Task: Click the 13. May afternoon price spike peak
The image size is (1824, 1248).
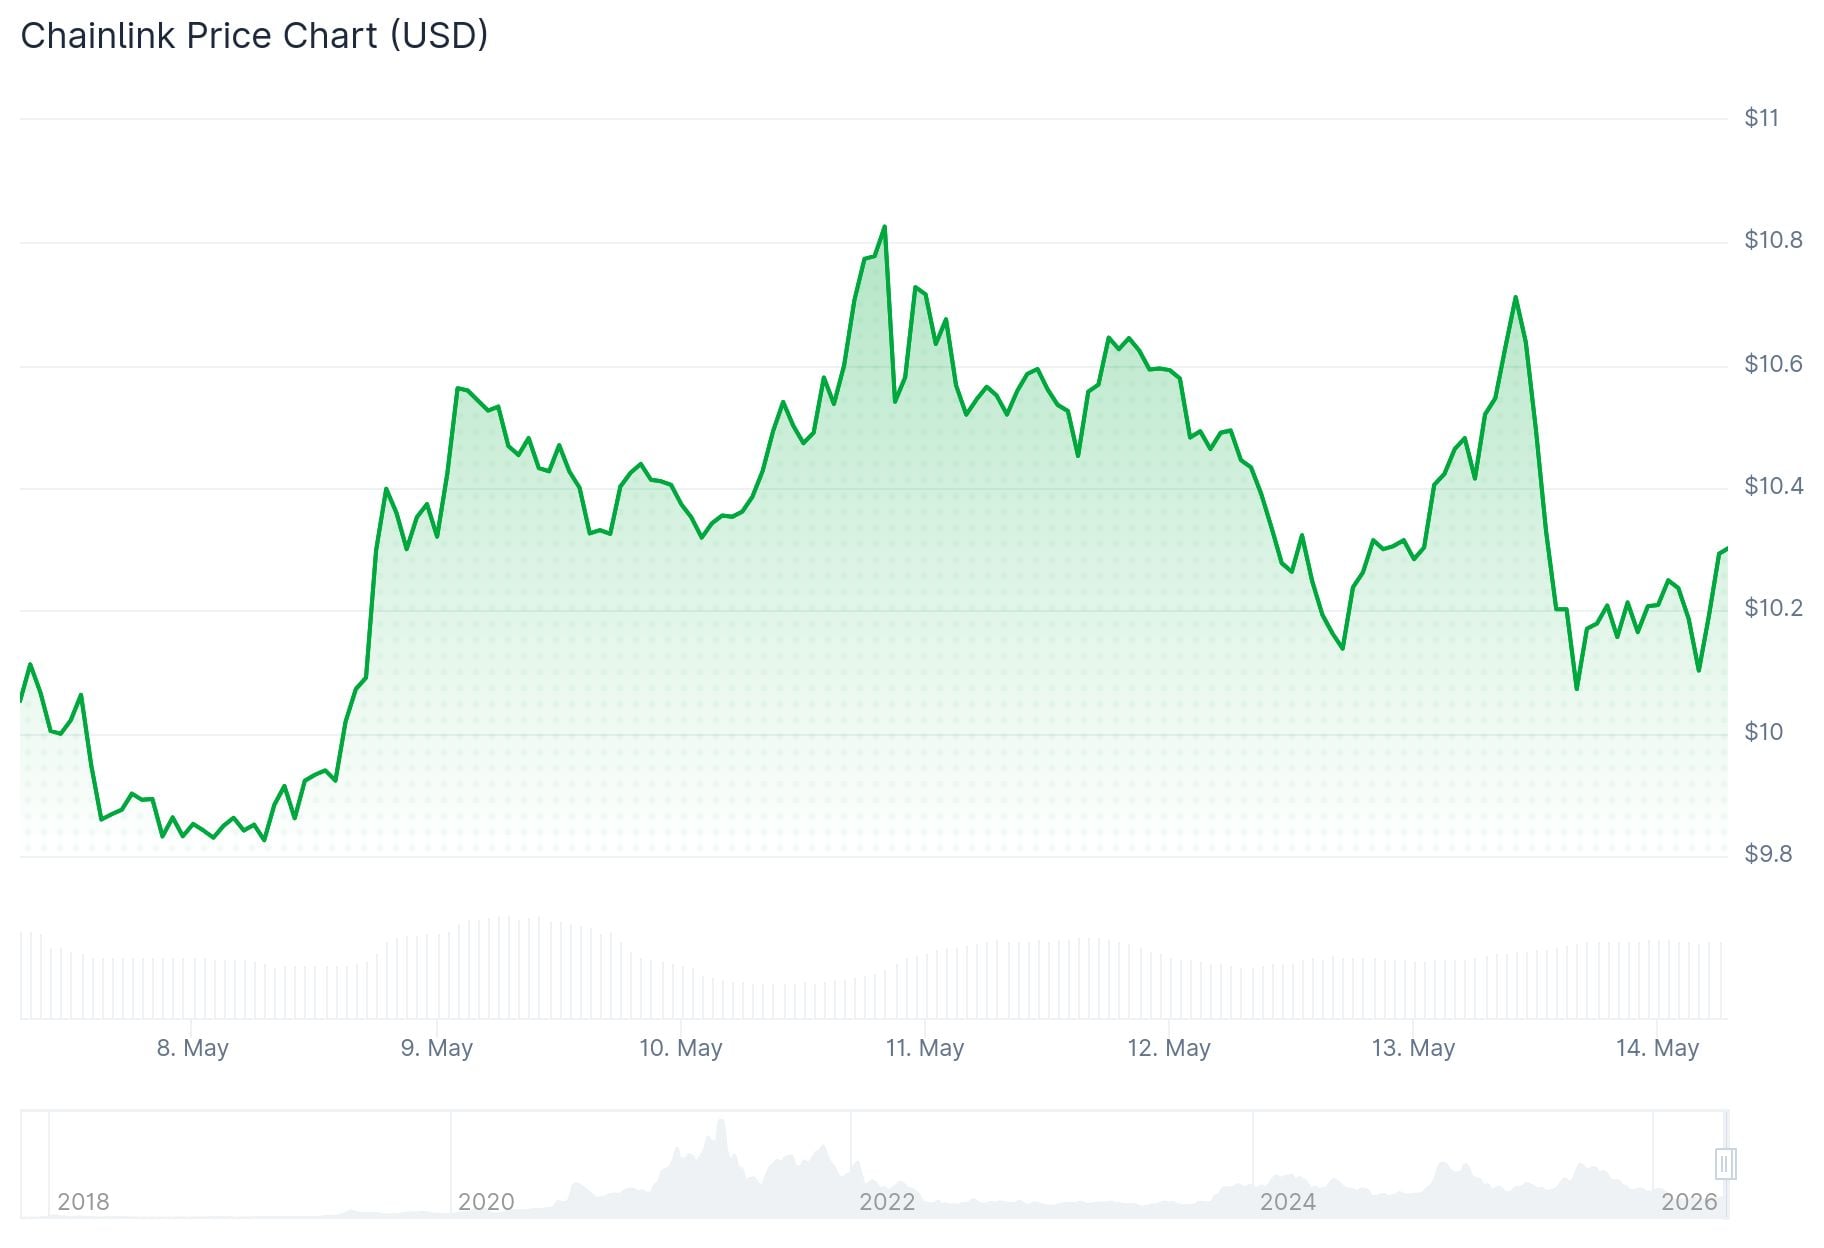Action: coord(1516,297)
